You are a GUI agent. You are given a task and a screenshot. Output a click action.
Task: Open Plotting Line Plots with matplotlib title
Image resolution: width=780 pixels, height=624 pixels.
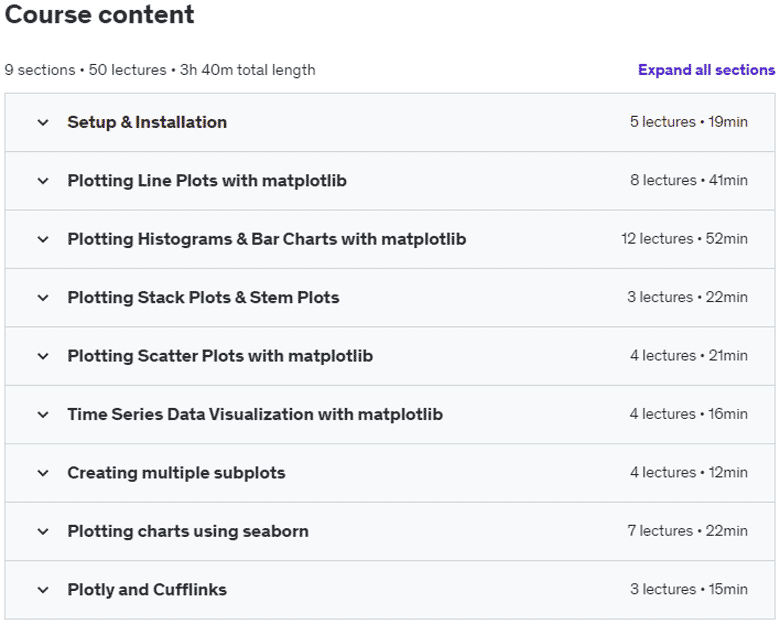pos(207,181)
